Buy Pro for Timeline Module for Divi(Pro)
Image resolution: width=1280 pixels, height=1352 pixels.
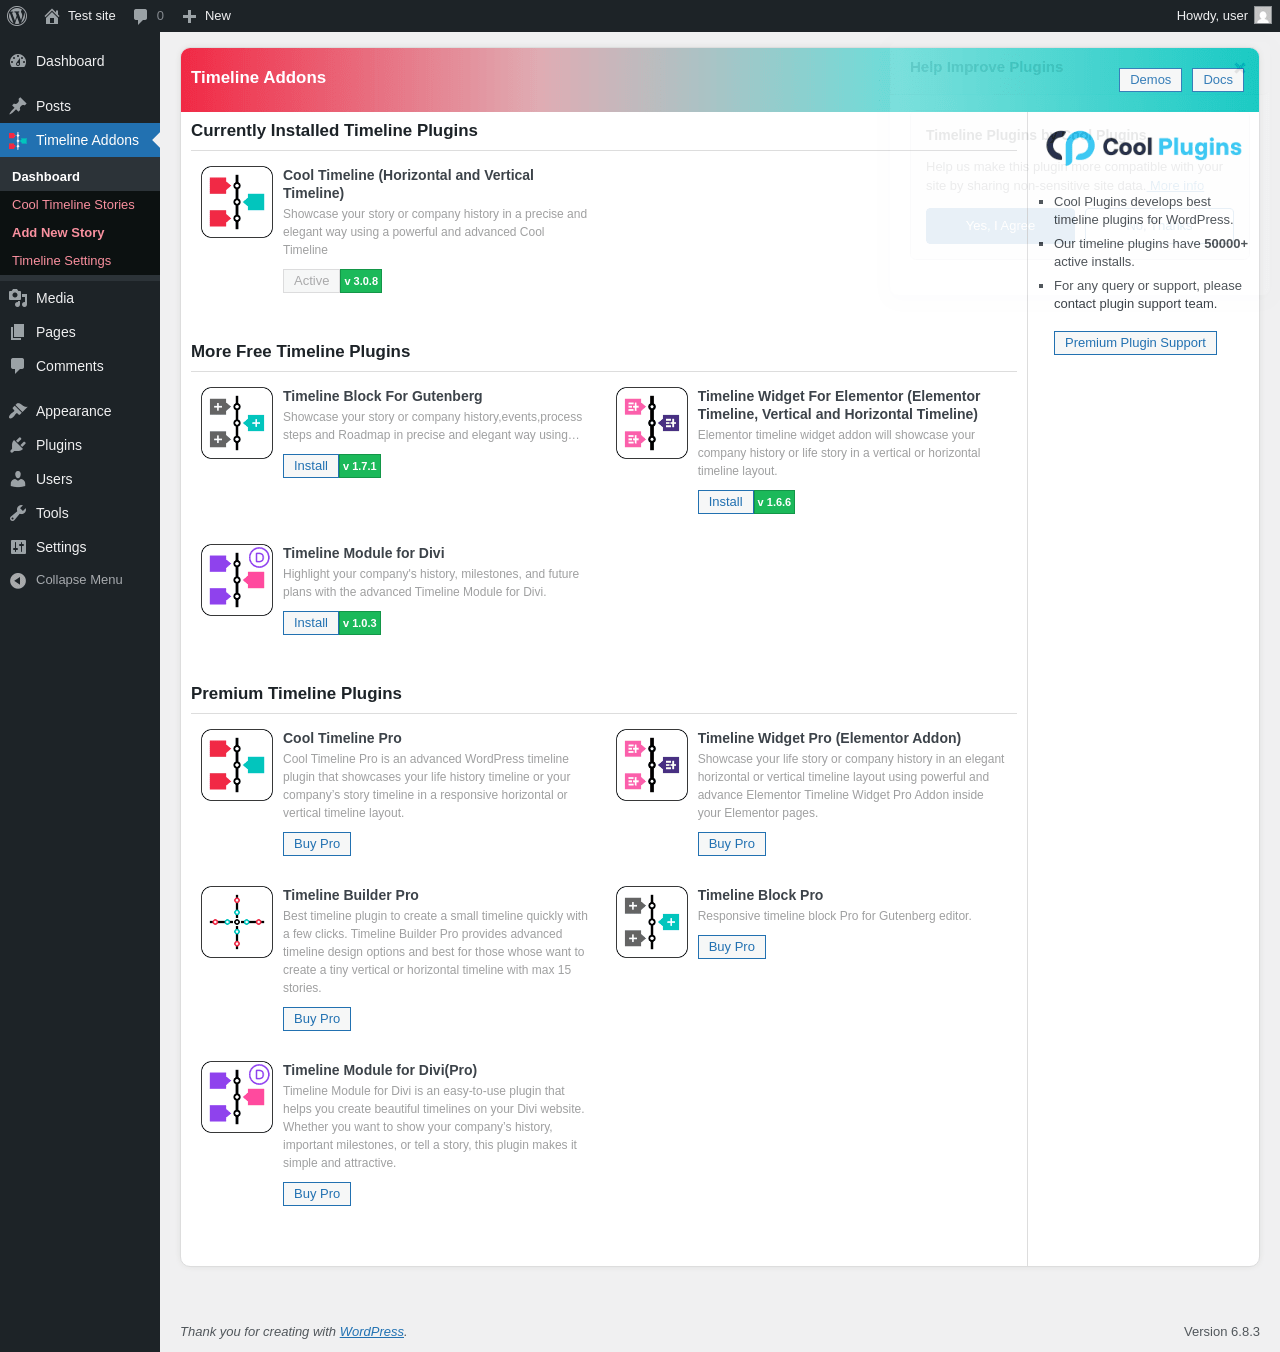pyautogui.click(x=317, y=1194)
